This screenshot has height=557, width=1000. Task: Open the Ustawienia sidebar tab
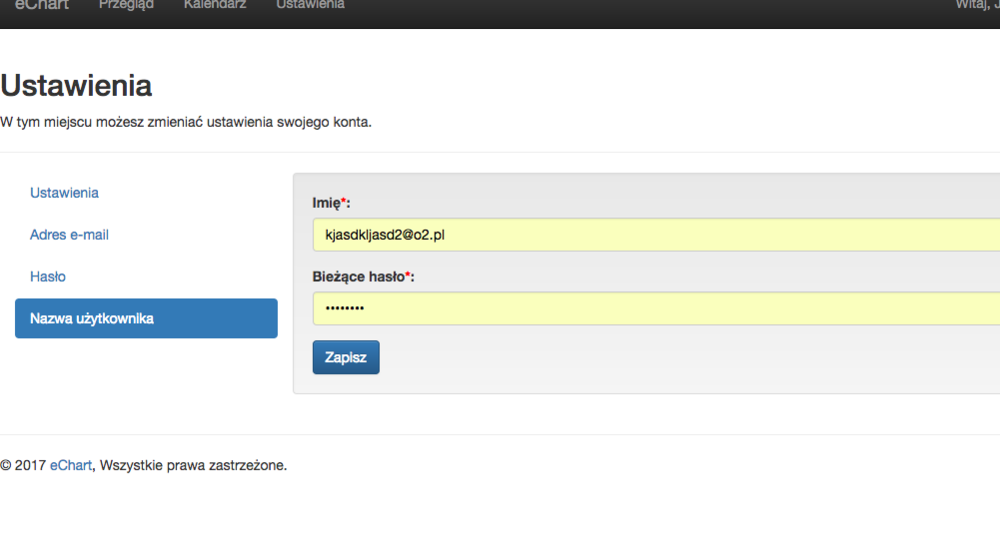tap(64, 193)
